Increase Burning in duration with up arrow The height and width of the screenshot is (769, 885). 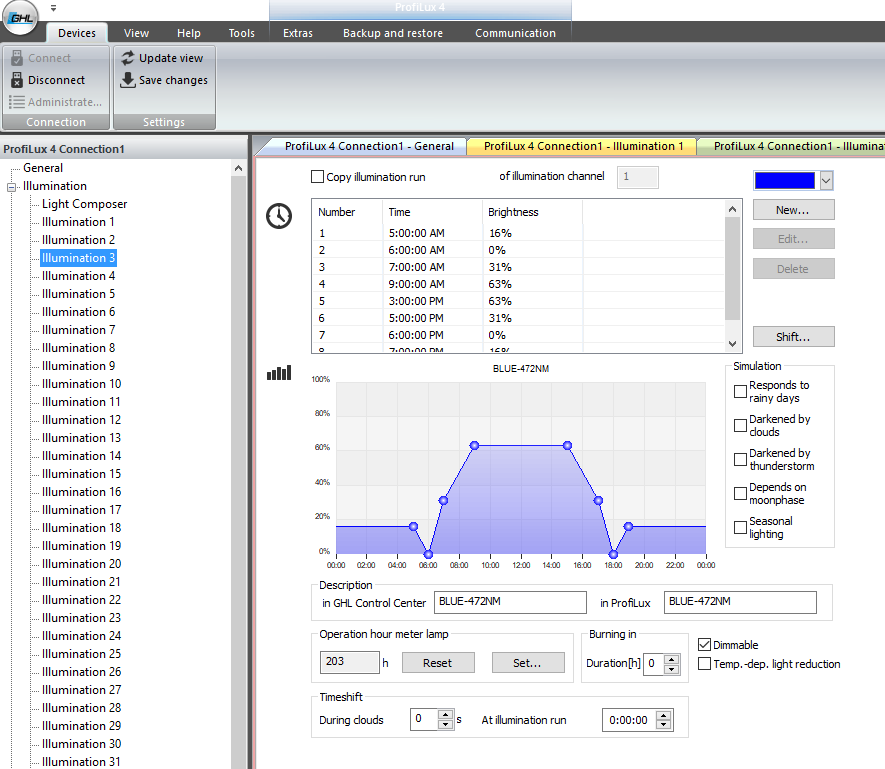[671, 659]
